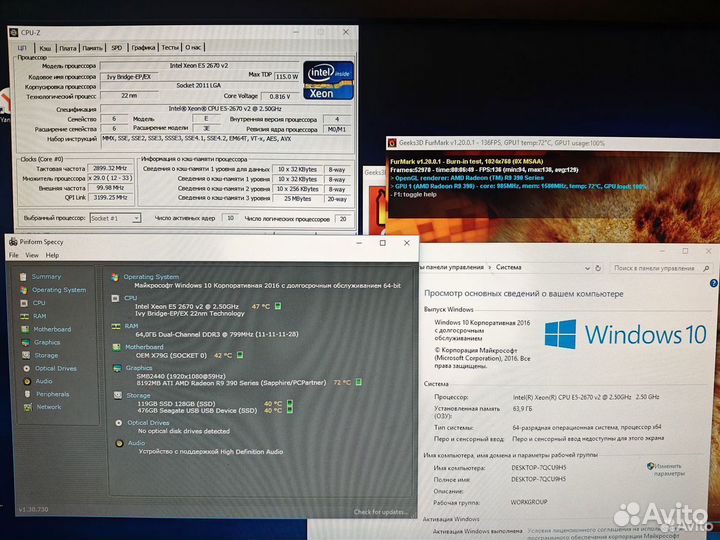Open the File menu in Speccy

point(14,255)
